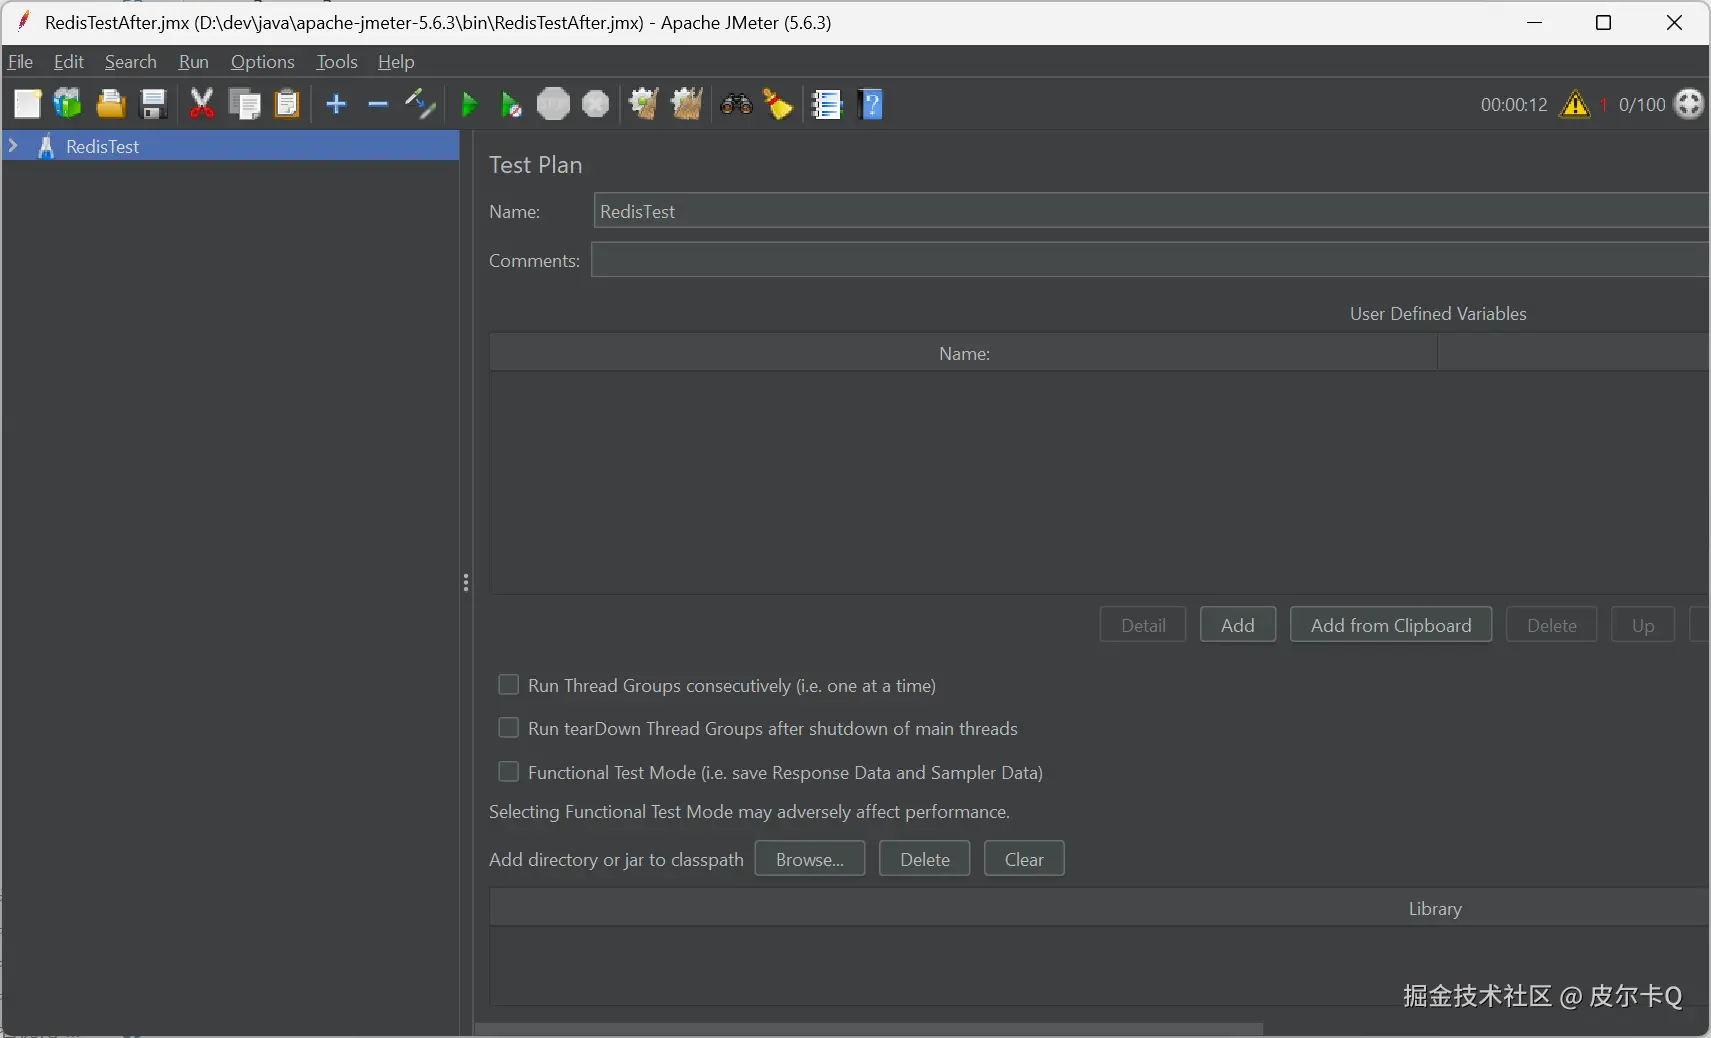1711x1038 pixels.
Task: Start the test with the green arrow
Action: pyautogui.click(x=469, y=104)
